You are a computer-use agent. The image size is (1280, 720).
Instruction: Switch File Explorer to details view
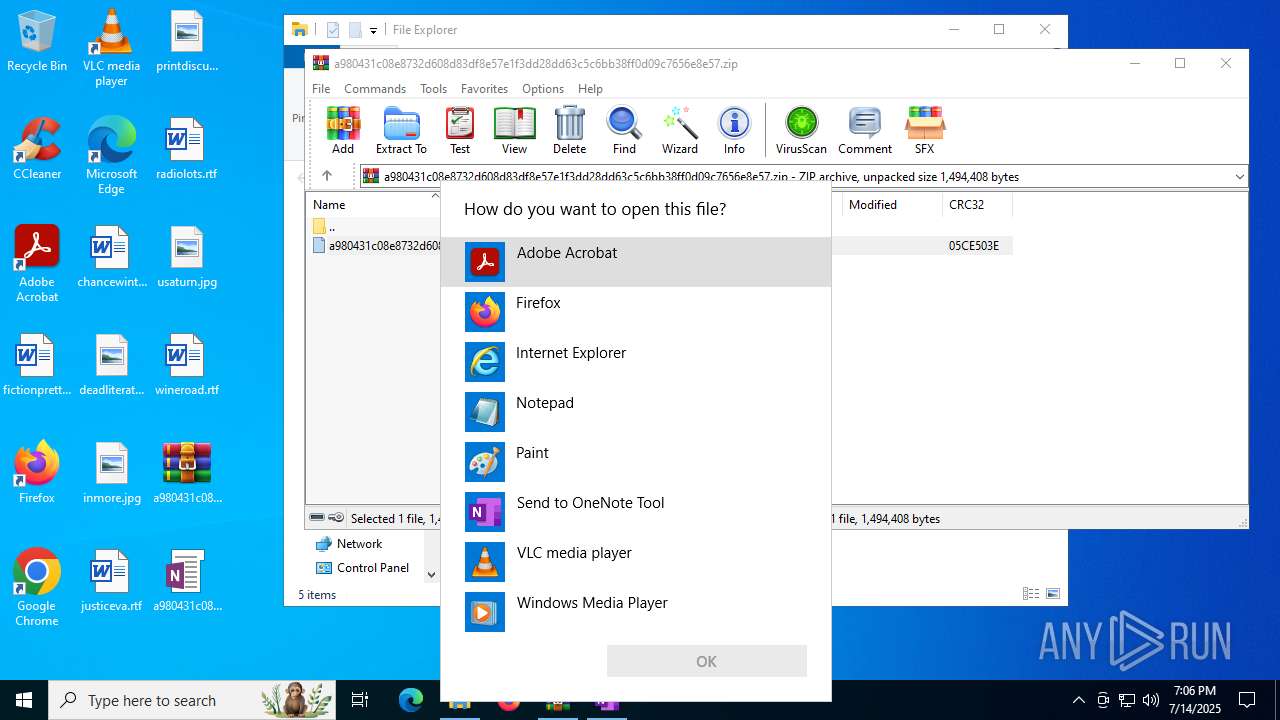coord(1031,593)
